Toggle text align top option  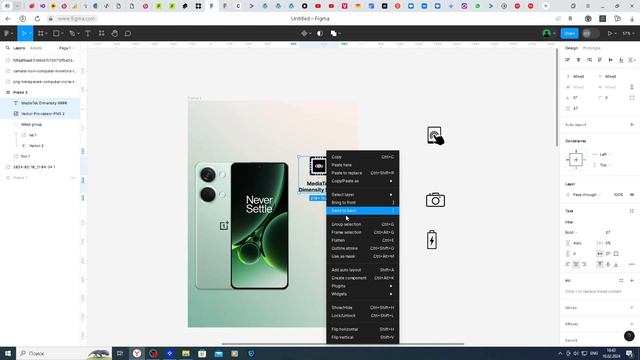click(600, 264)
